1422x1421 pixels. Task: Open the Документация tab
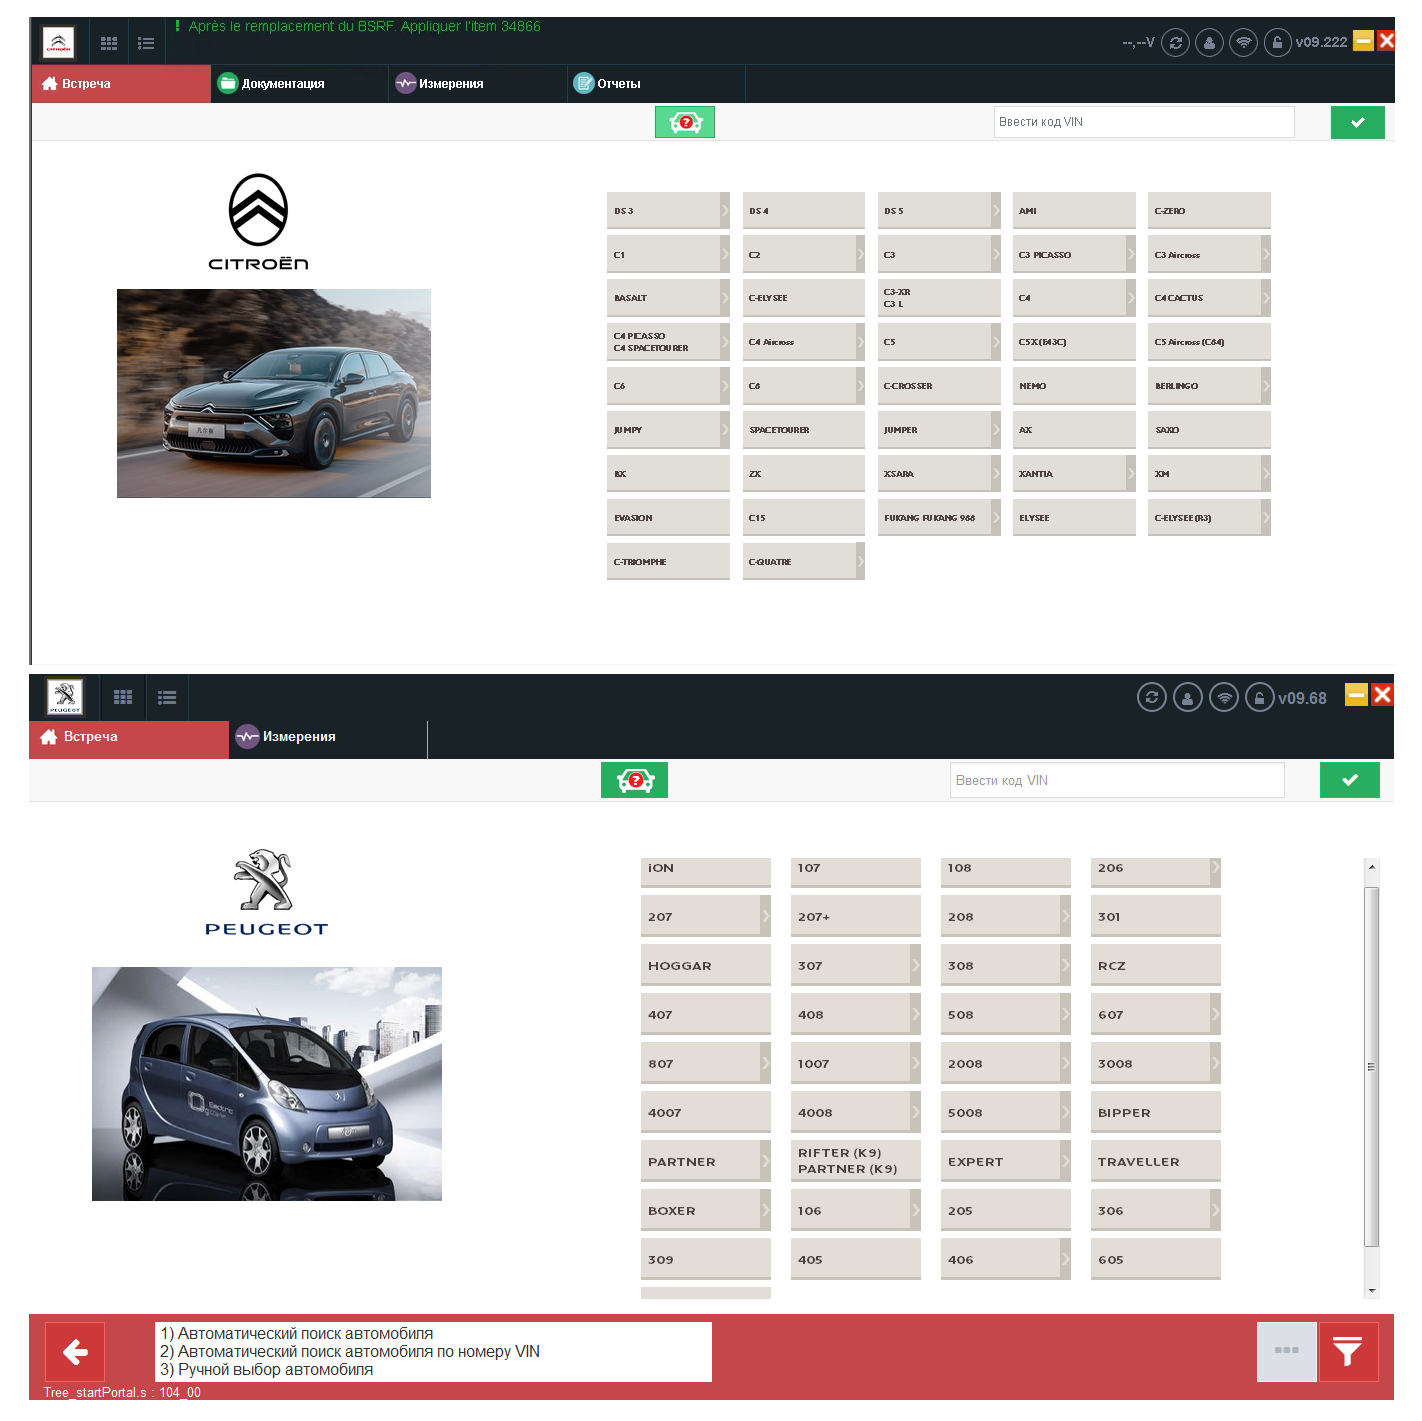282,84
